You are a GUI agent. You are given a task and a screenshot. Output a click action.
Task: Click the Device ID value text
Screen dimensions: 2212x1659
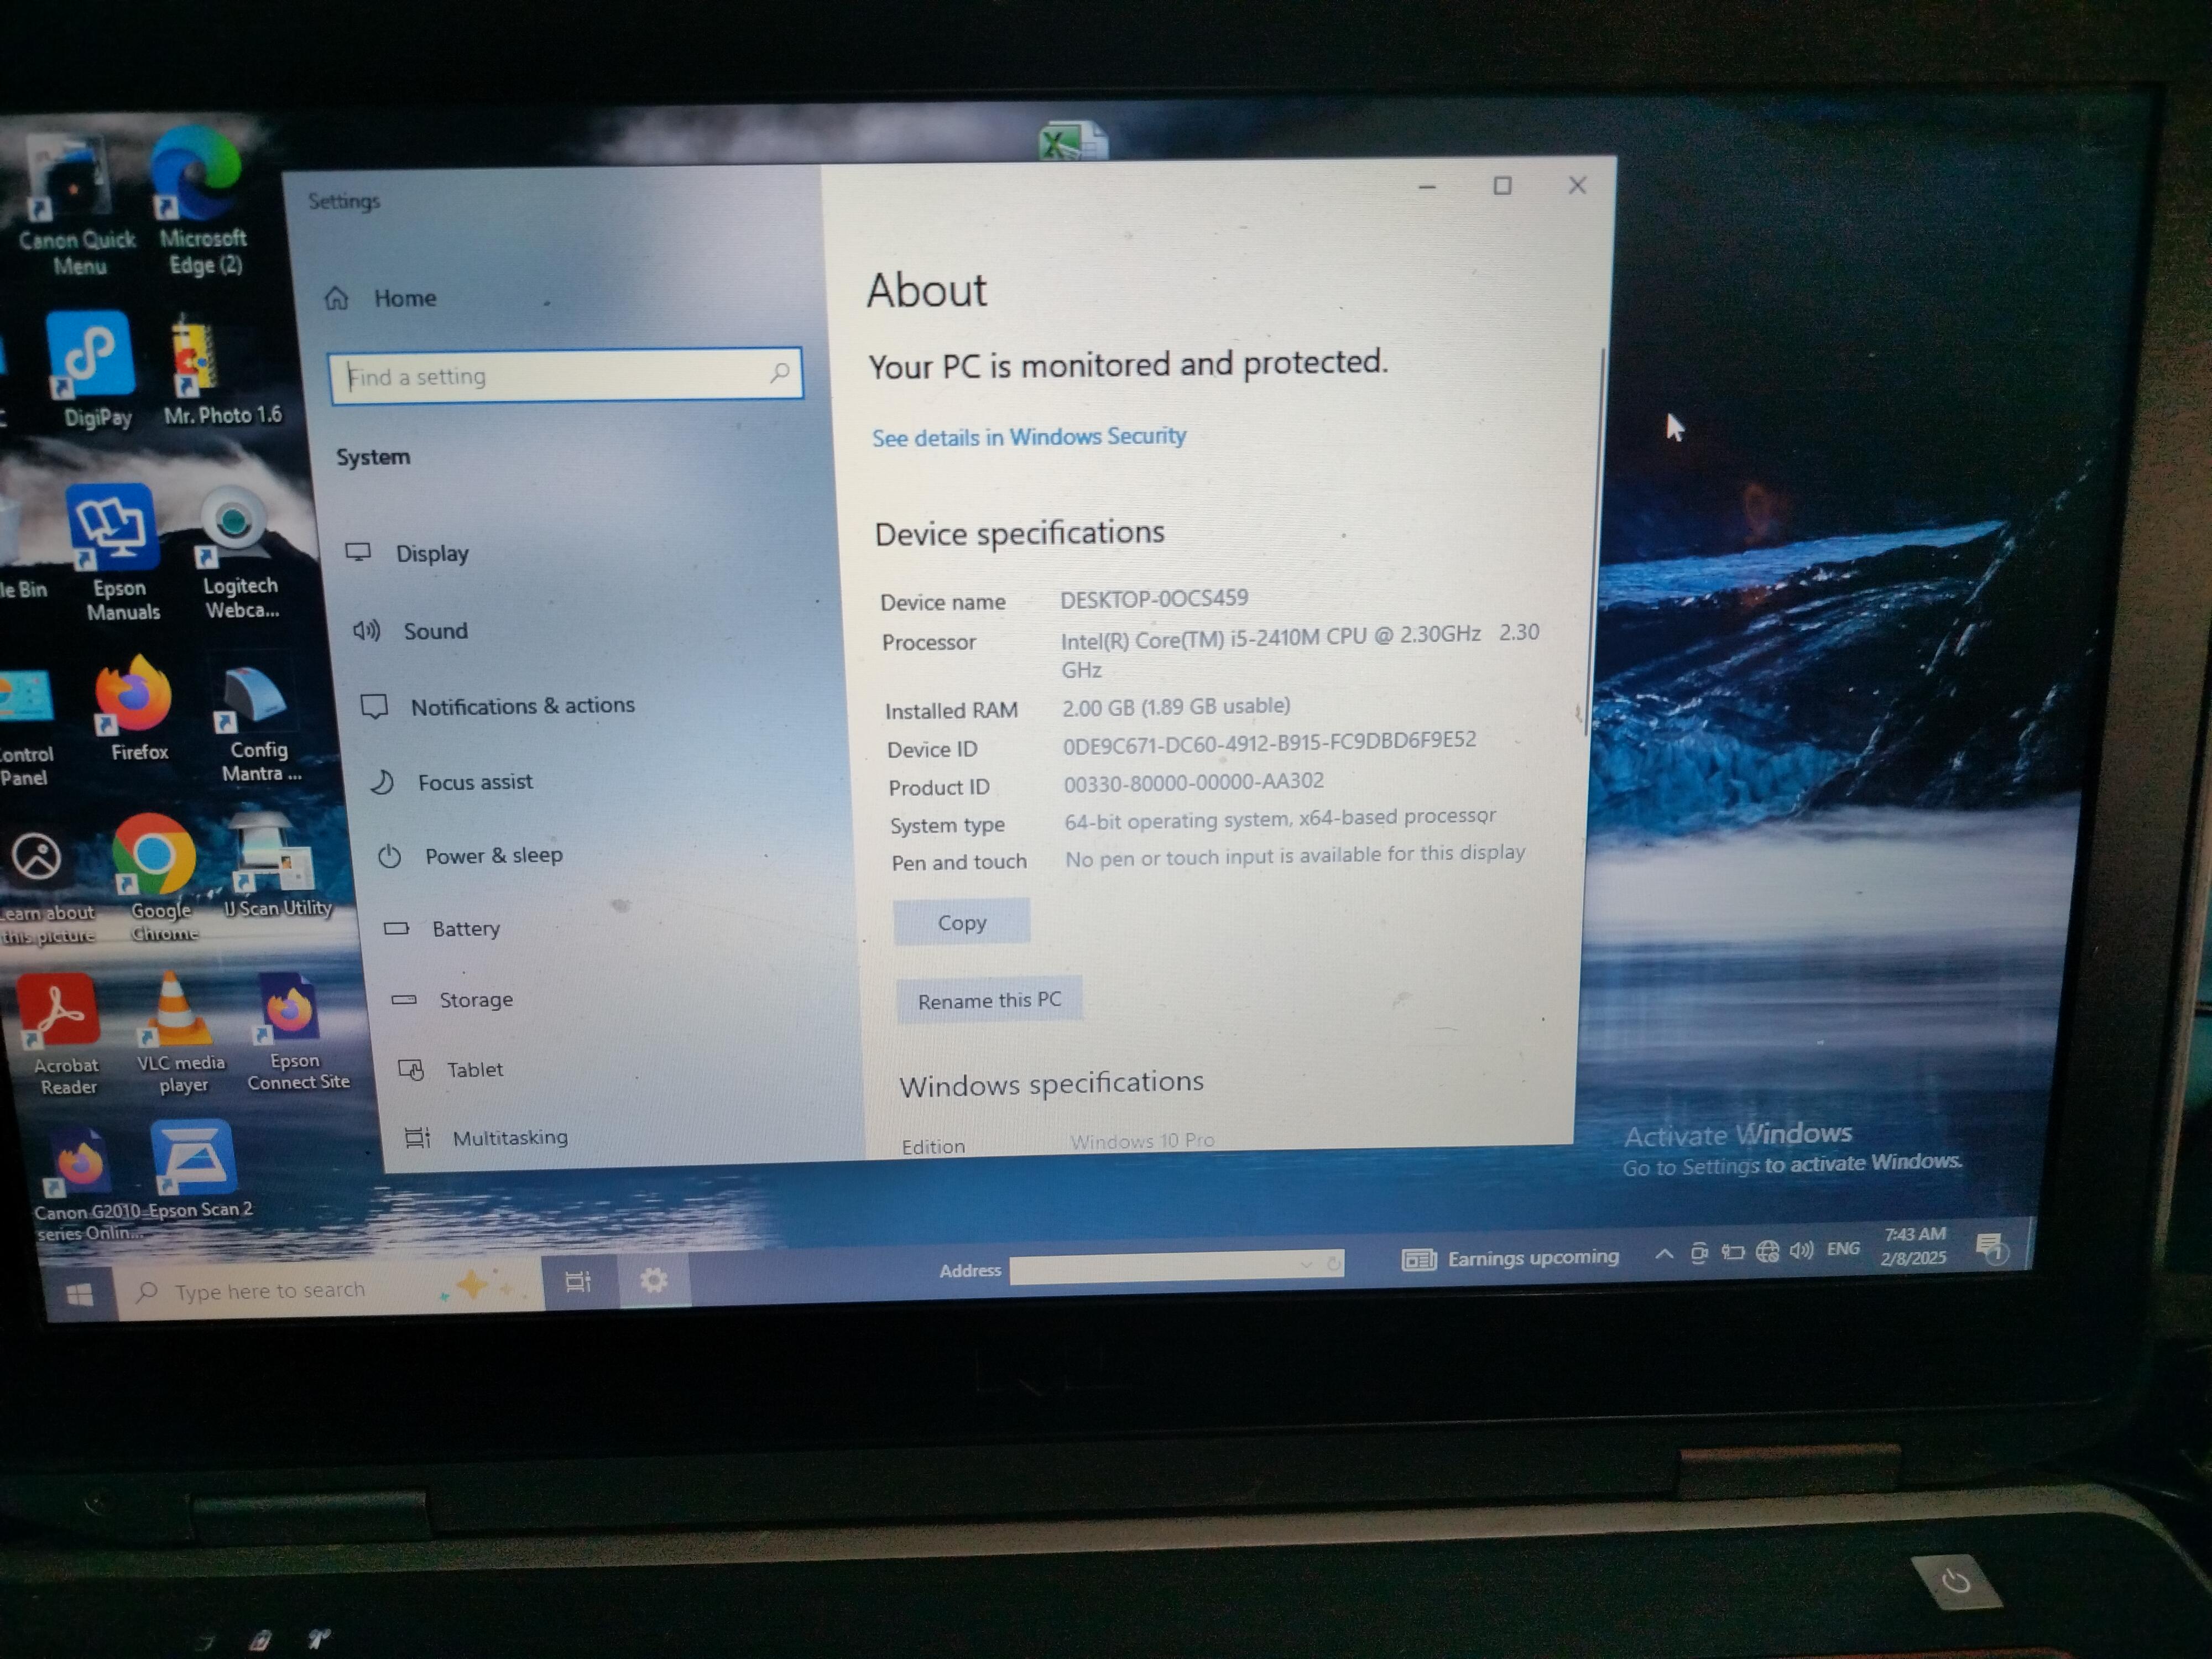point(1269,742)
